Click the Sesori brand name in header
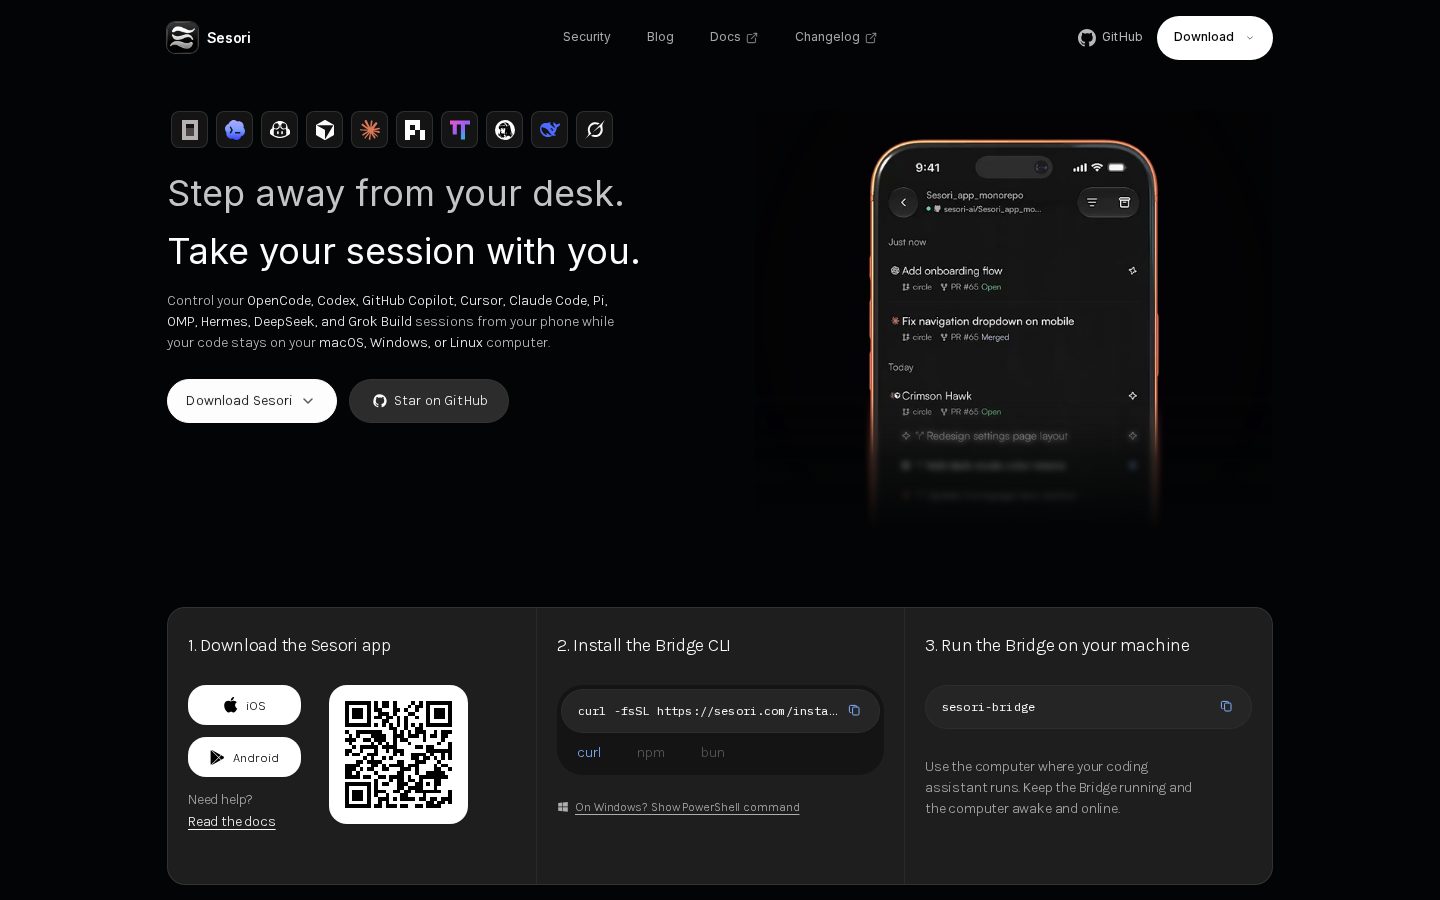The image size is (1440, 900). [228, 38]
